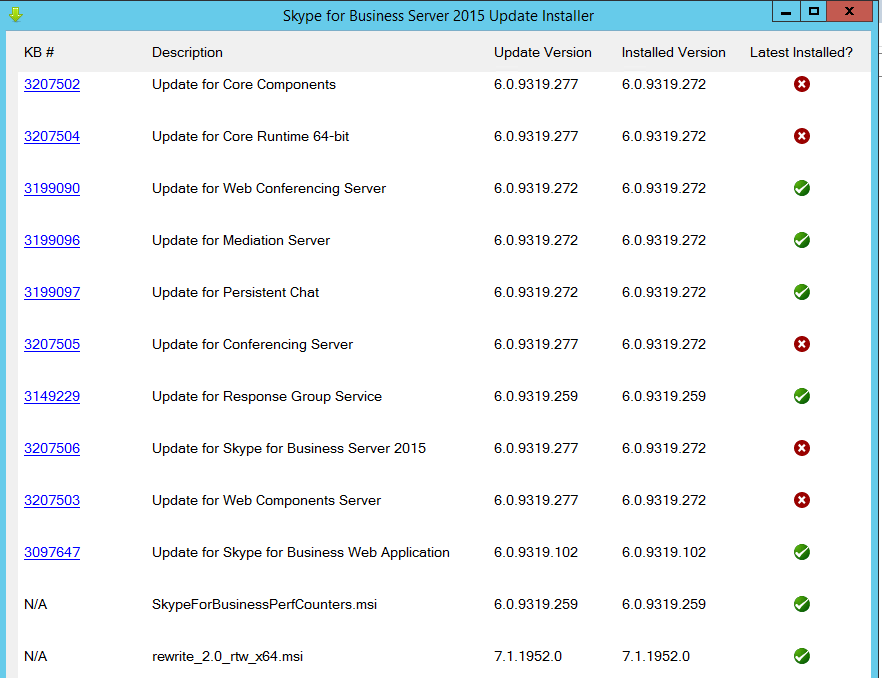Image resolution: width=882 pixels, height=678 pixels.
Task: Click the red X status for Core Components
Action: click(801, 84)
